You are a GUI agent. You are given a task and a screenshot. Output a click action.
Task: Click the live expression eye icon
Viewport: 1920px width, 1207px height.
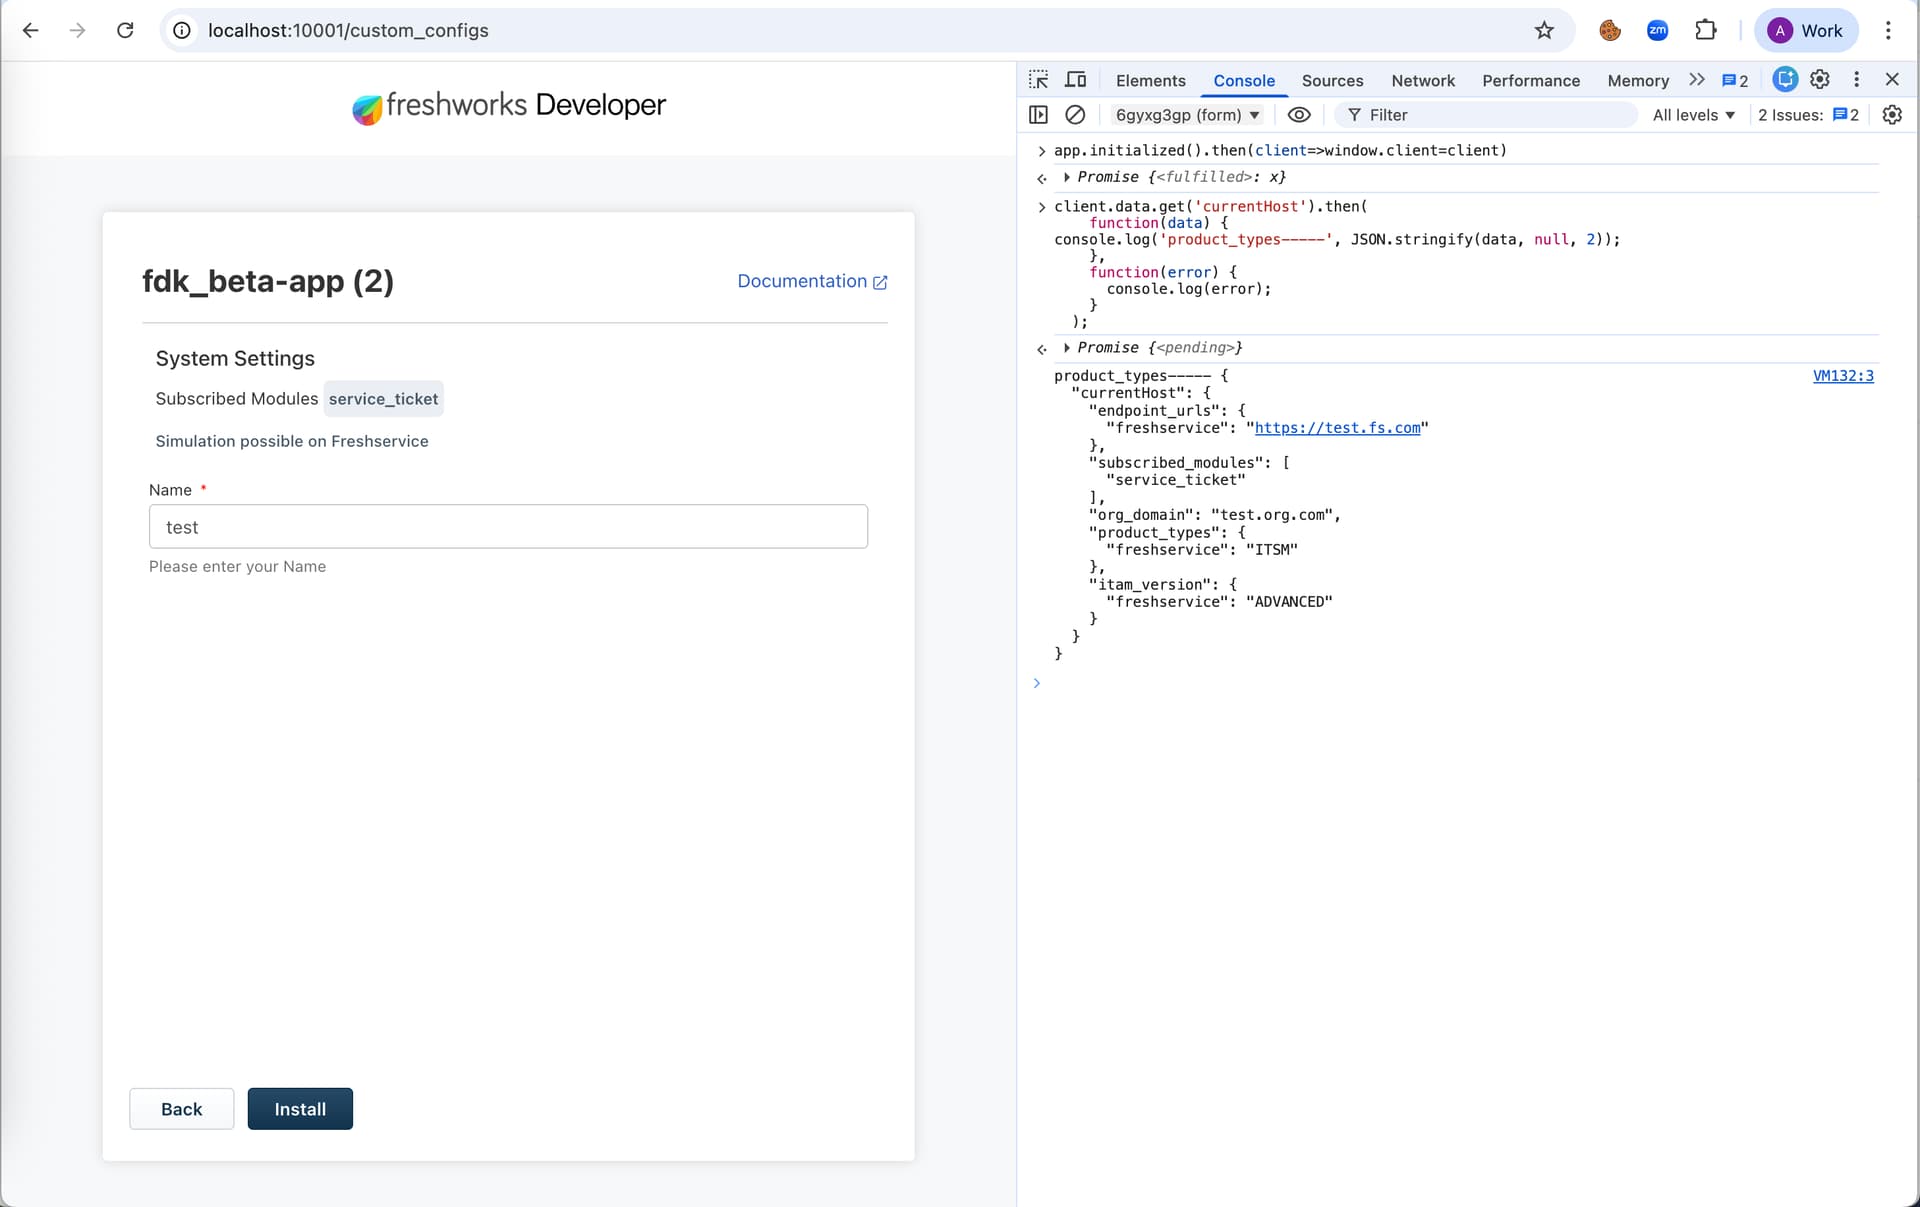coord(1298,115)
